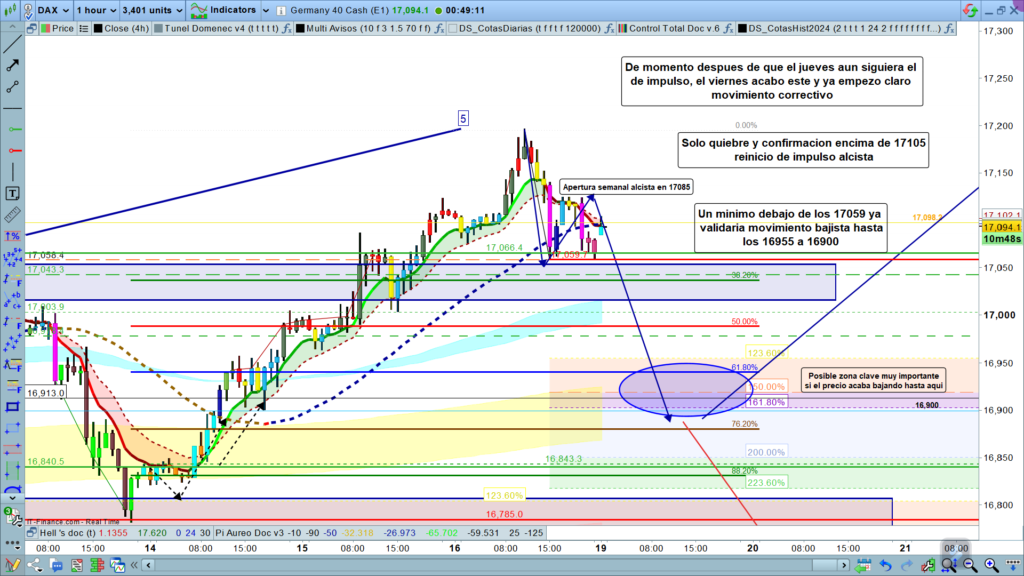Collapse the indicator bar with up chevron
The image size is (1024, 576).
coord(13,29)
